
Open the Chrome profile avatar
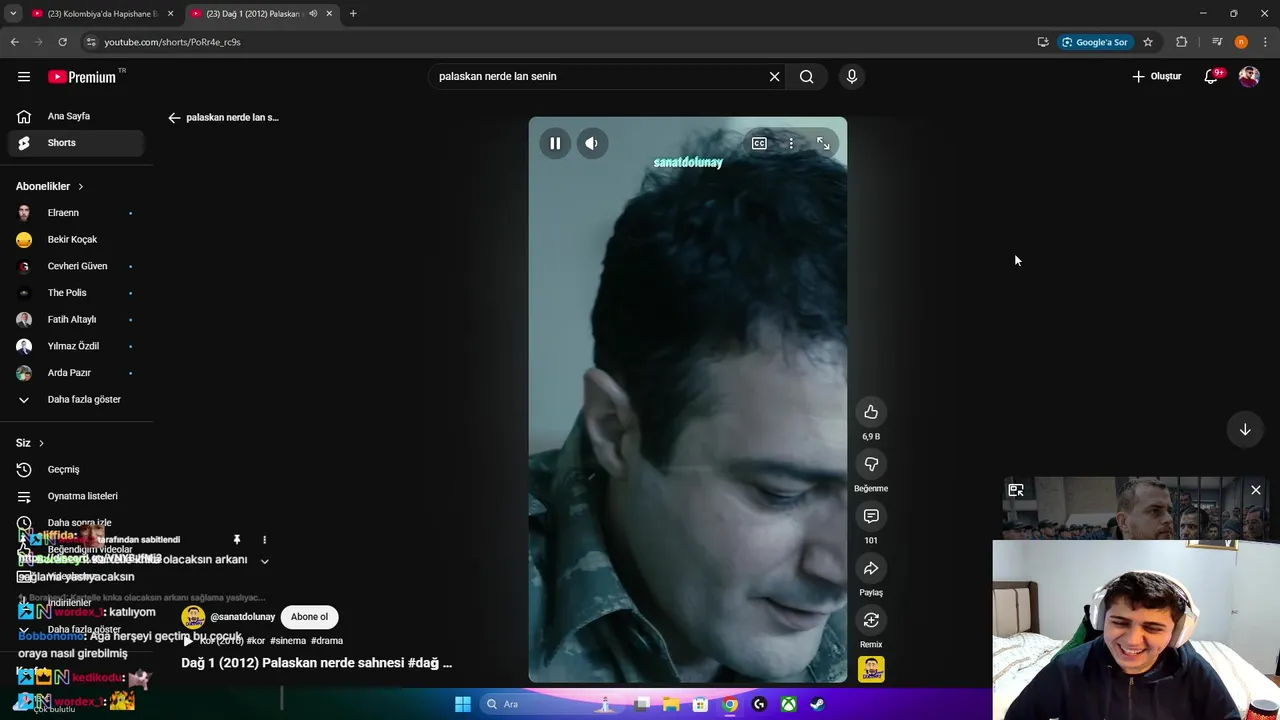tap(1241, 42)
